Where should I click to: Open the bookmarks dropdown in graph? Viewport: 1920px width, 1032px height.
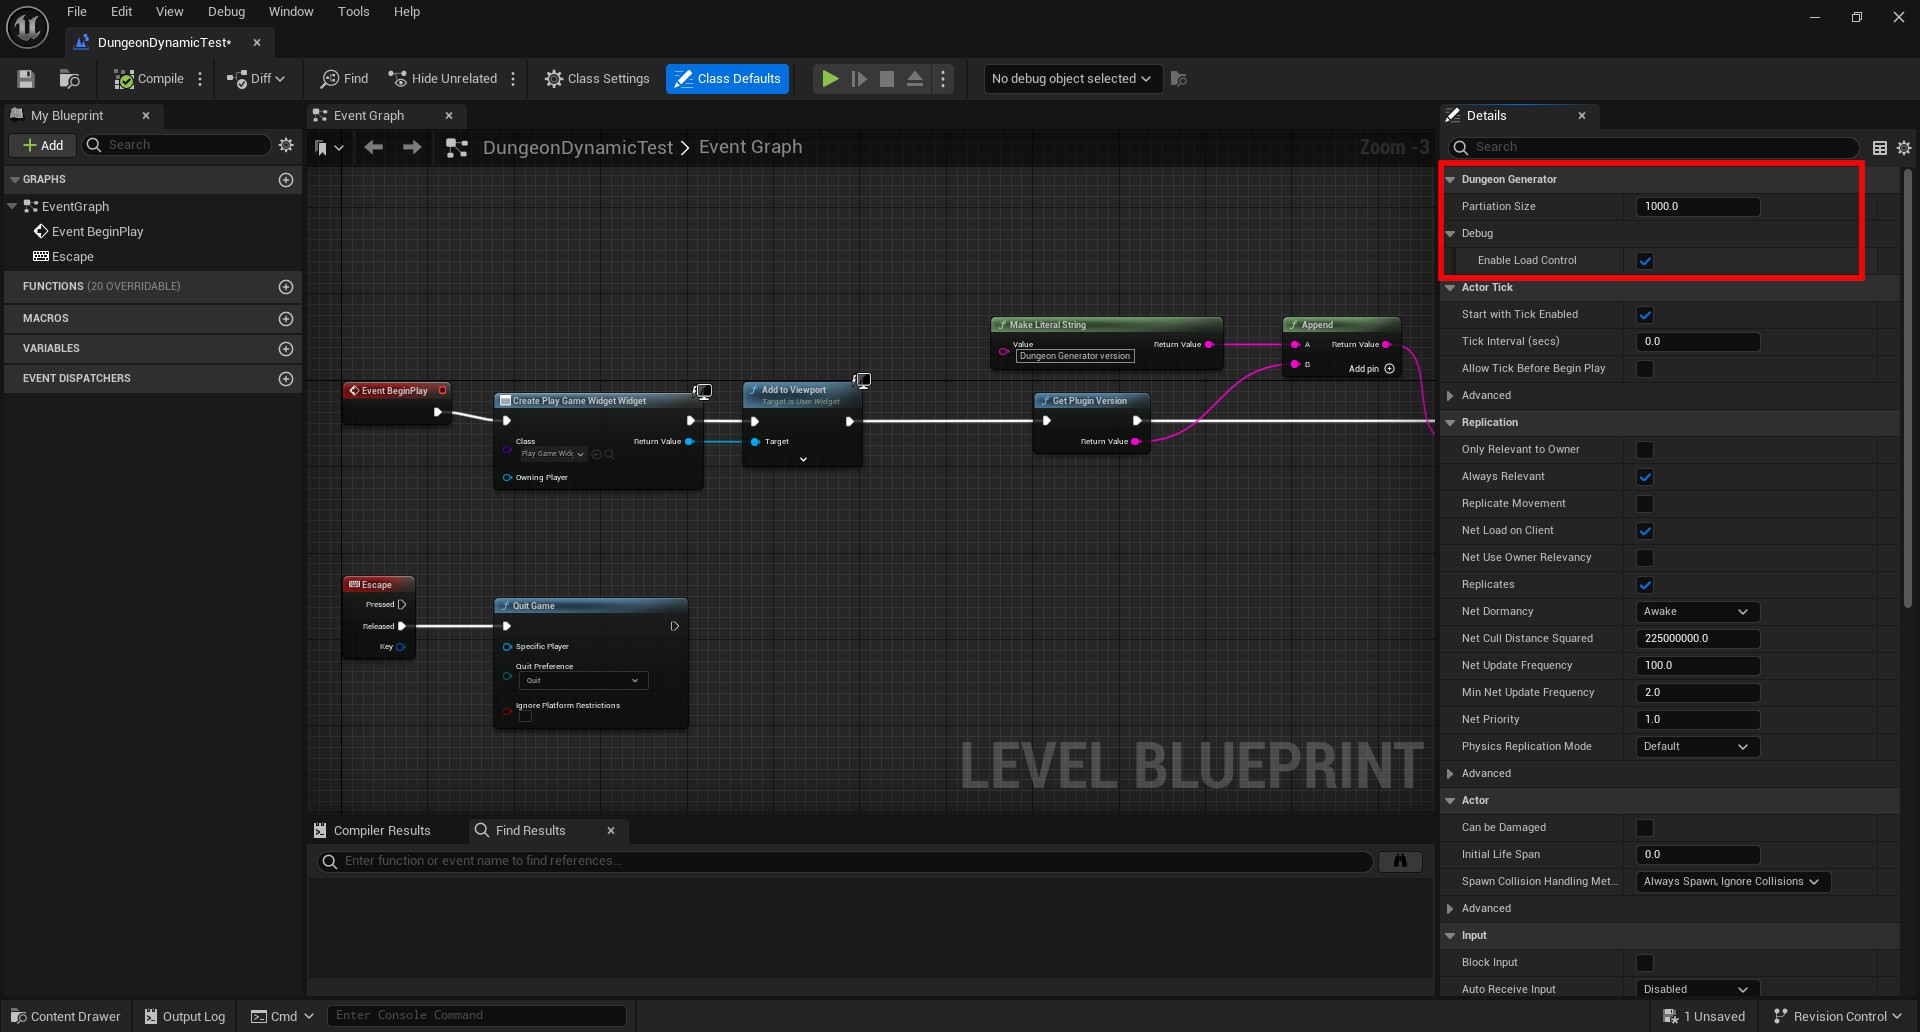point(329,148)
